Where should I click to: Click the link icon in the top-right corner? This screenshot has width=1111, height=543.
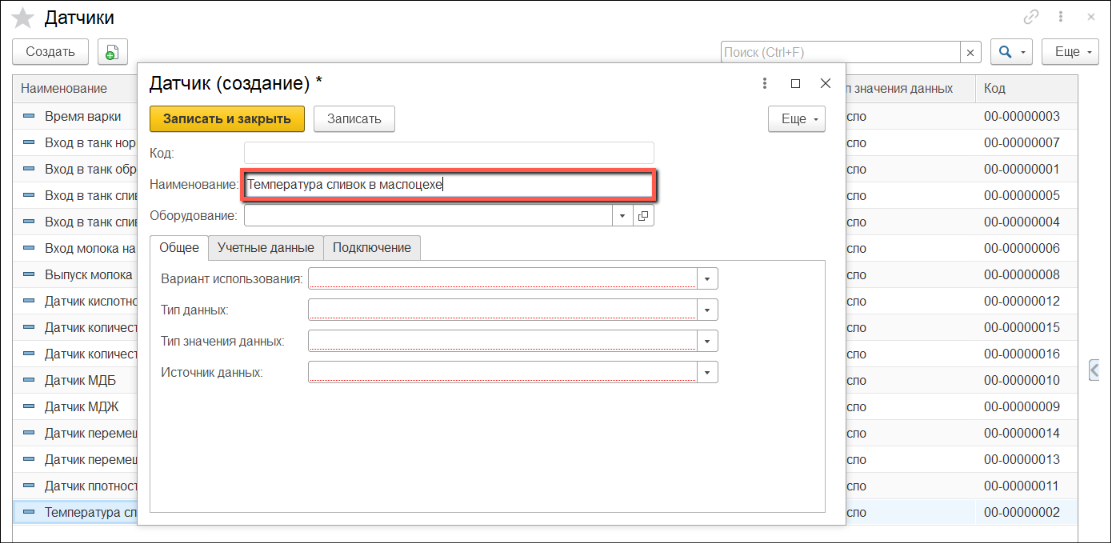(1031, 17)
